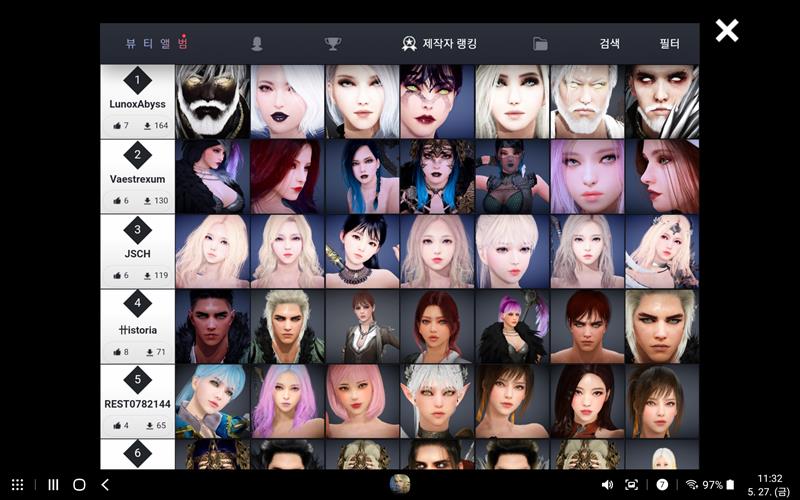The image size is (800, 500).
Task: Open the notification count 7 badge
Action: point(662,485)
